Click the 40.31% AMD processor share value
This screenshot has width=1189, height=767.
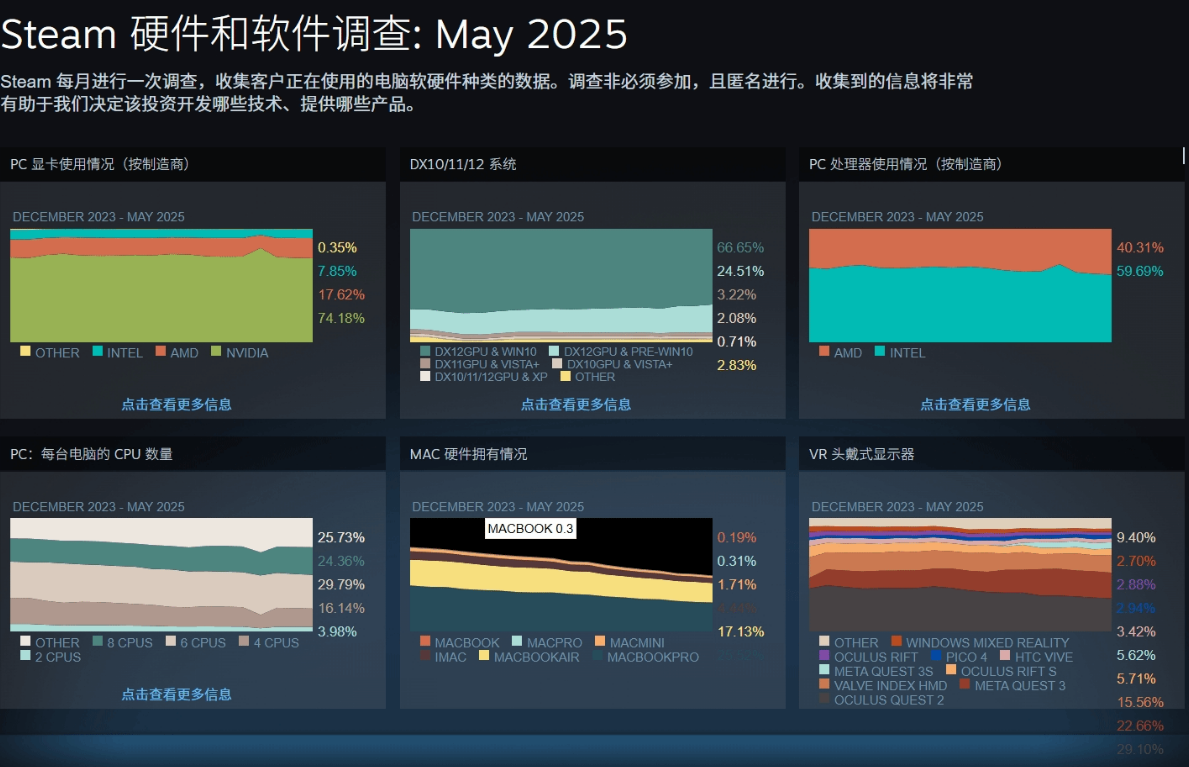click(x=1140, y=248)
